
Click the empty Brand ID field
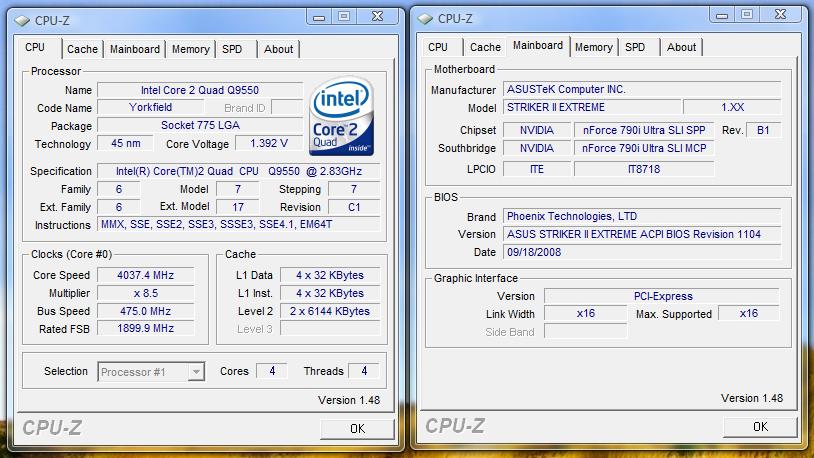click(287, 107)
